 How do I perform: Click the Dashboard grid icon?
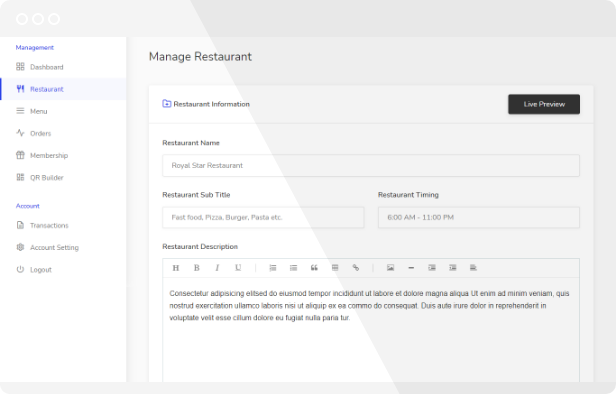(x=20, y=67)
